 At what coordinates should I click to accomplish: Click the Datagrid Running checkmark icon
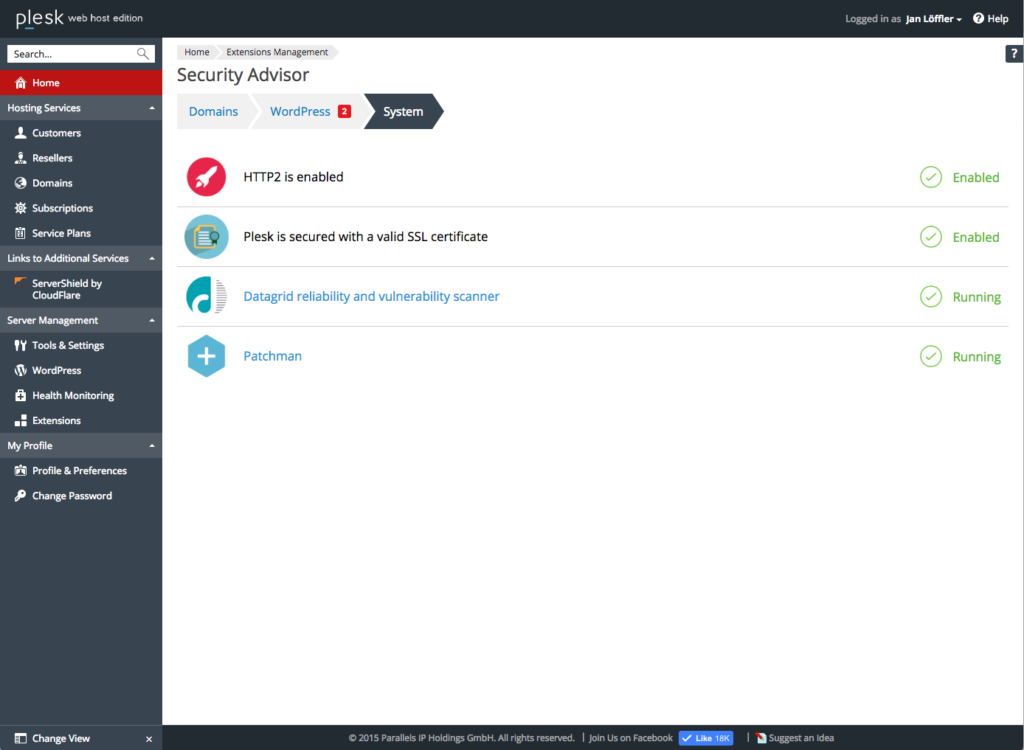coord(931,297)
